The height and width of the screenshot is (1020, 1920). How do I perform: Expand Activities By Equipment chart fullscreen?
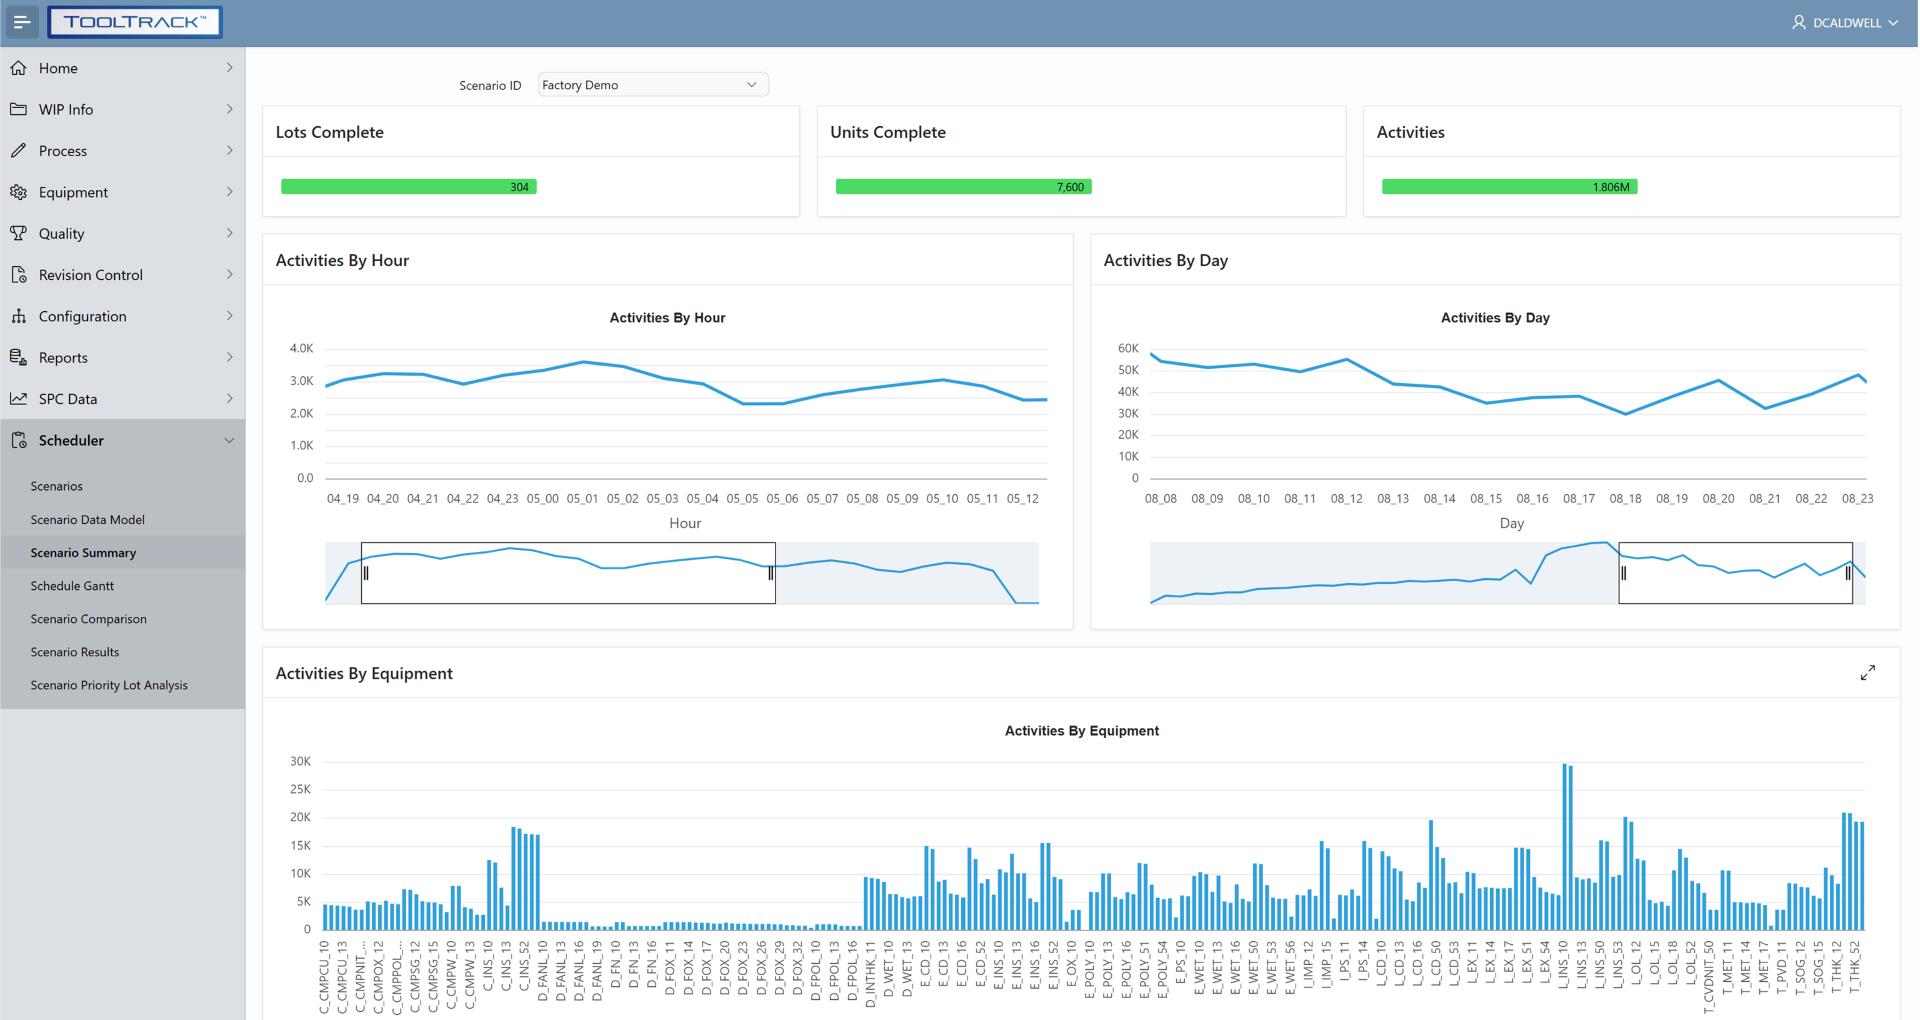[x=1867, y=673]
